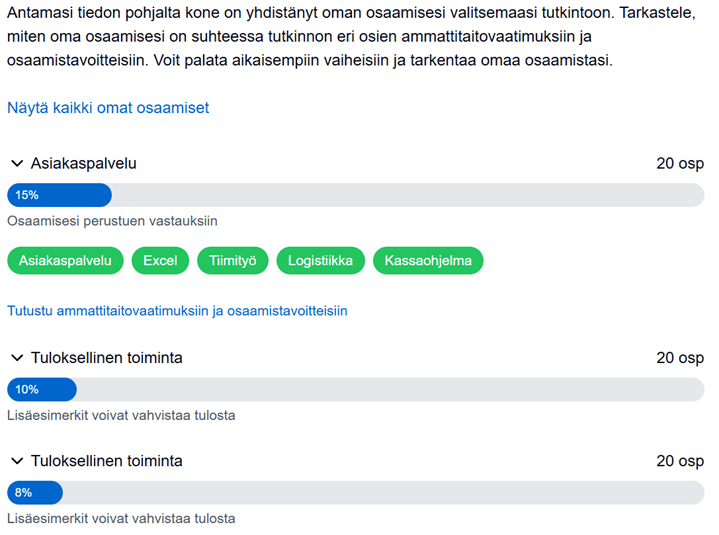Screen dimensions: 719x535
Task: Click the 10% progress bar
Action: click(x=355, y=390)
